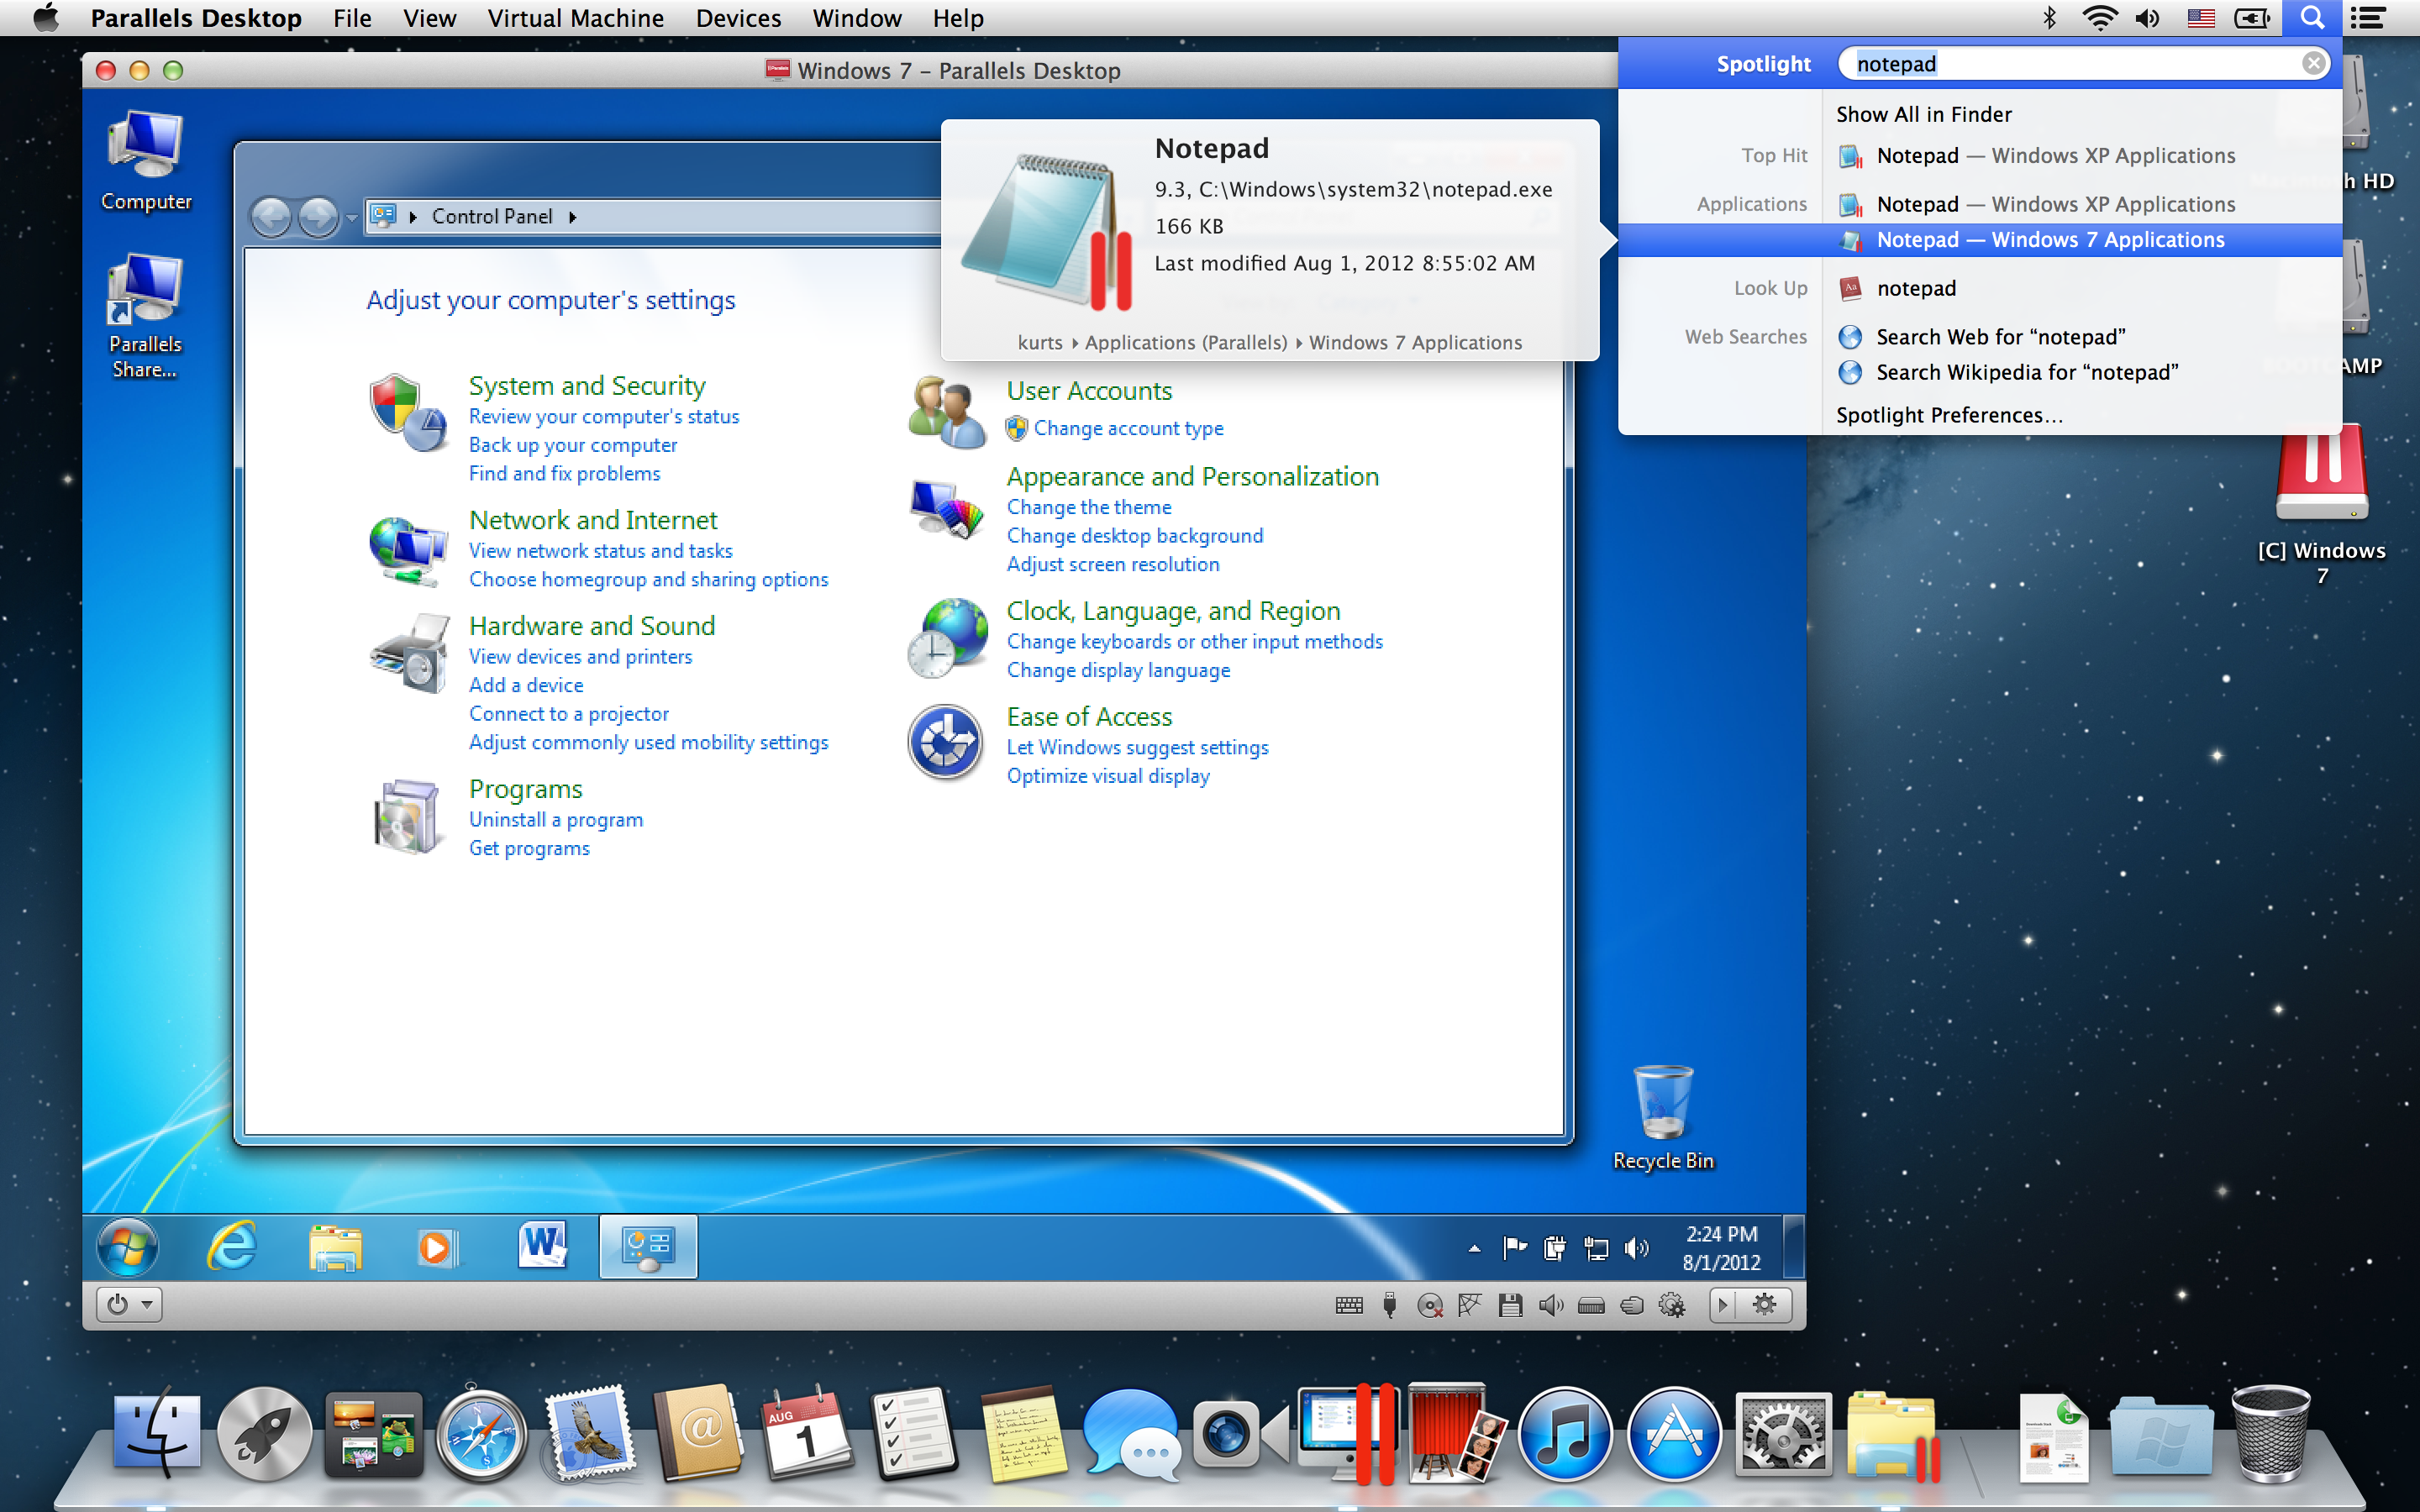Open Control Panel recent pages dropdown
Viewport: 2420px width, 1512px height.
pyautogui.click(x=352, y=217)
